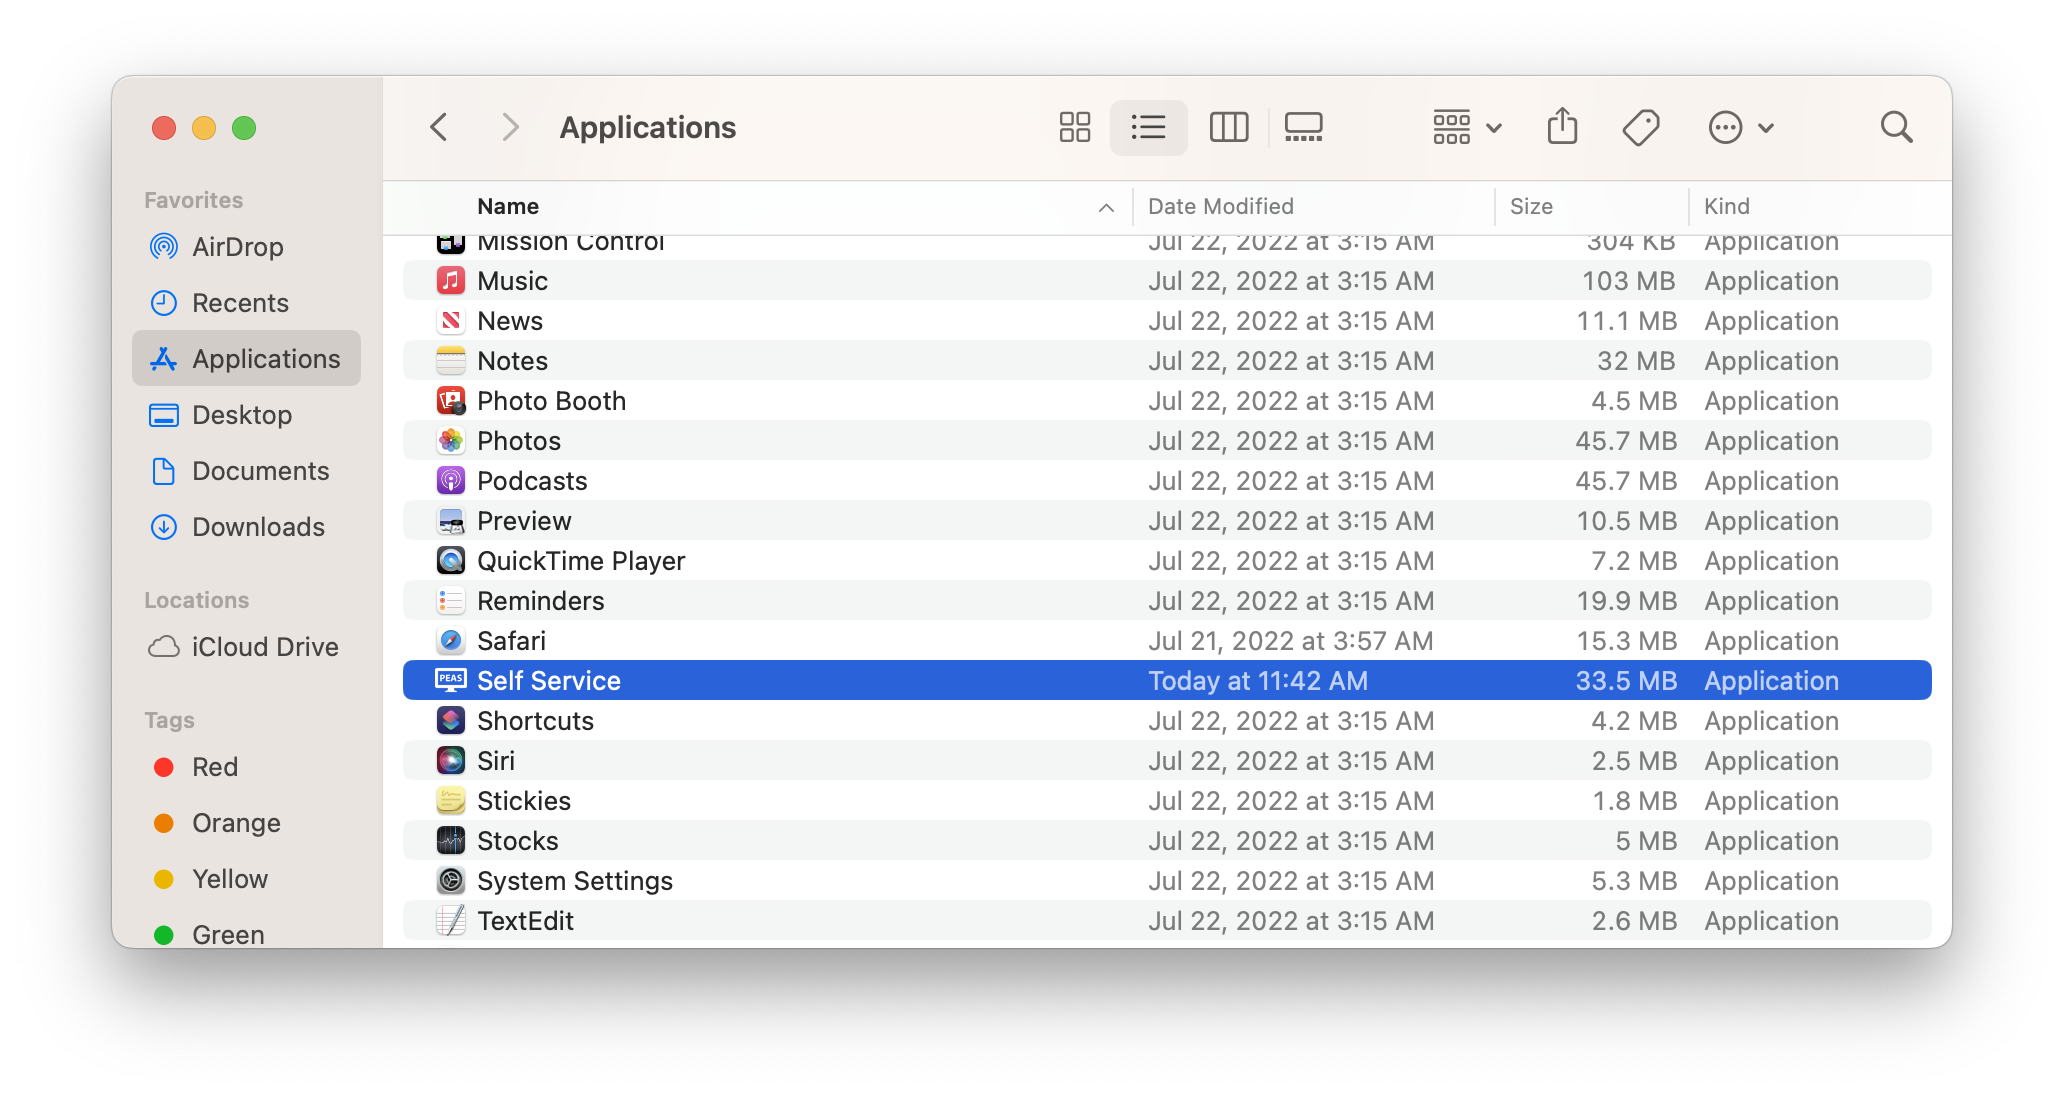Sort by Size column header
This screenshot has width=2064, height=1096.
coord(1530,207)
